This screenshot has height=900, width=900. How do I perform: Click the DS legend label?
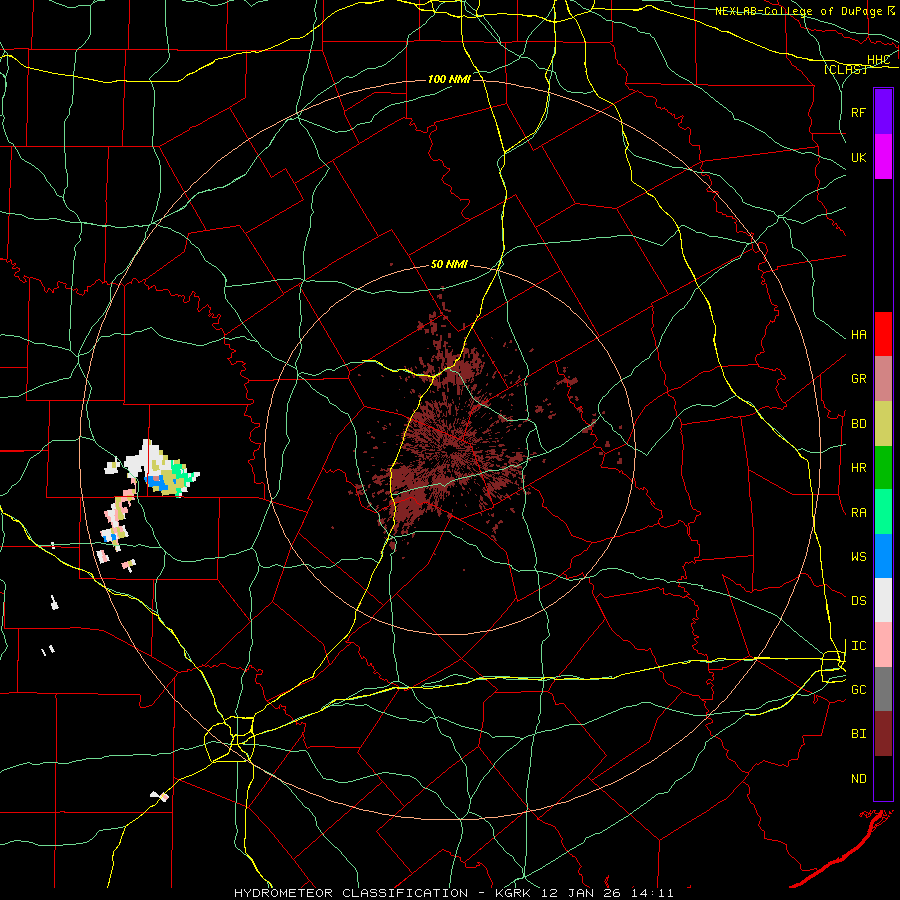[859, 601]
